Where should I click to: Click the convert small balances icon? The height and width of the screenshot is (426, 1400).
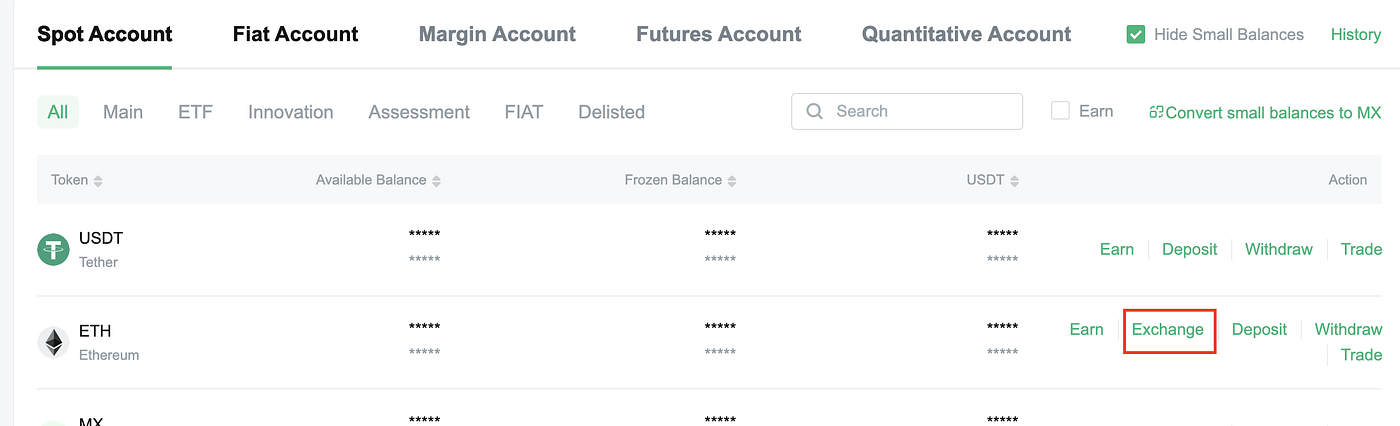pos(1156,112)
